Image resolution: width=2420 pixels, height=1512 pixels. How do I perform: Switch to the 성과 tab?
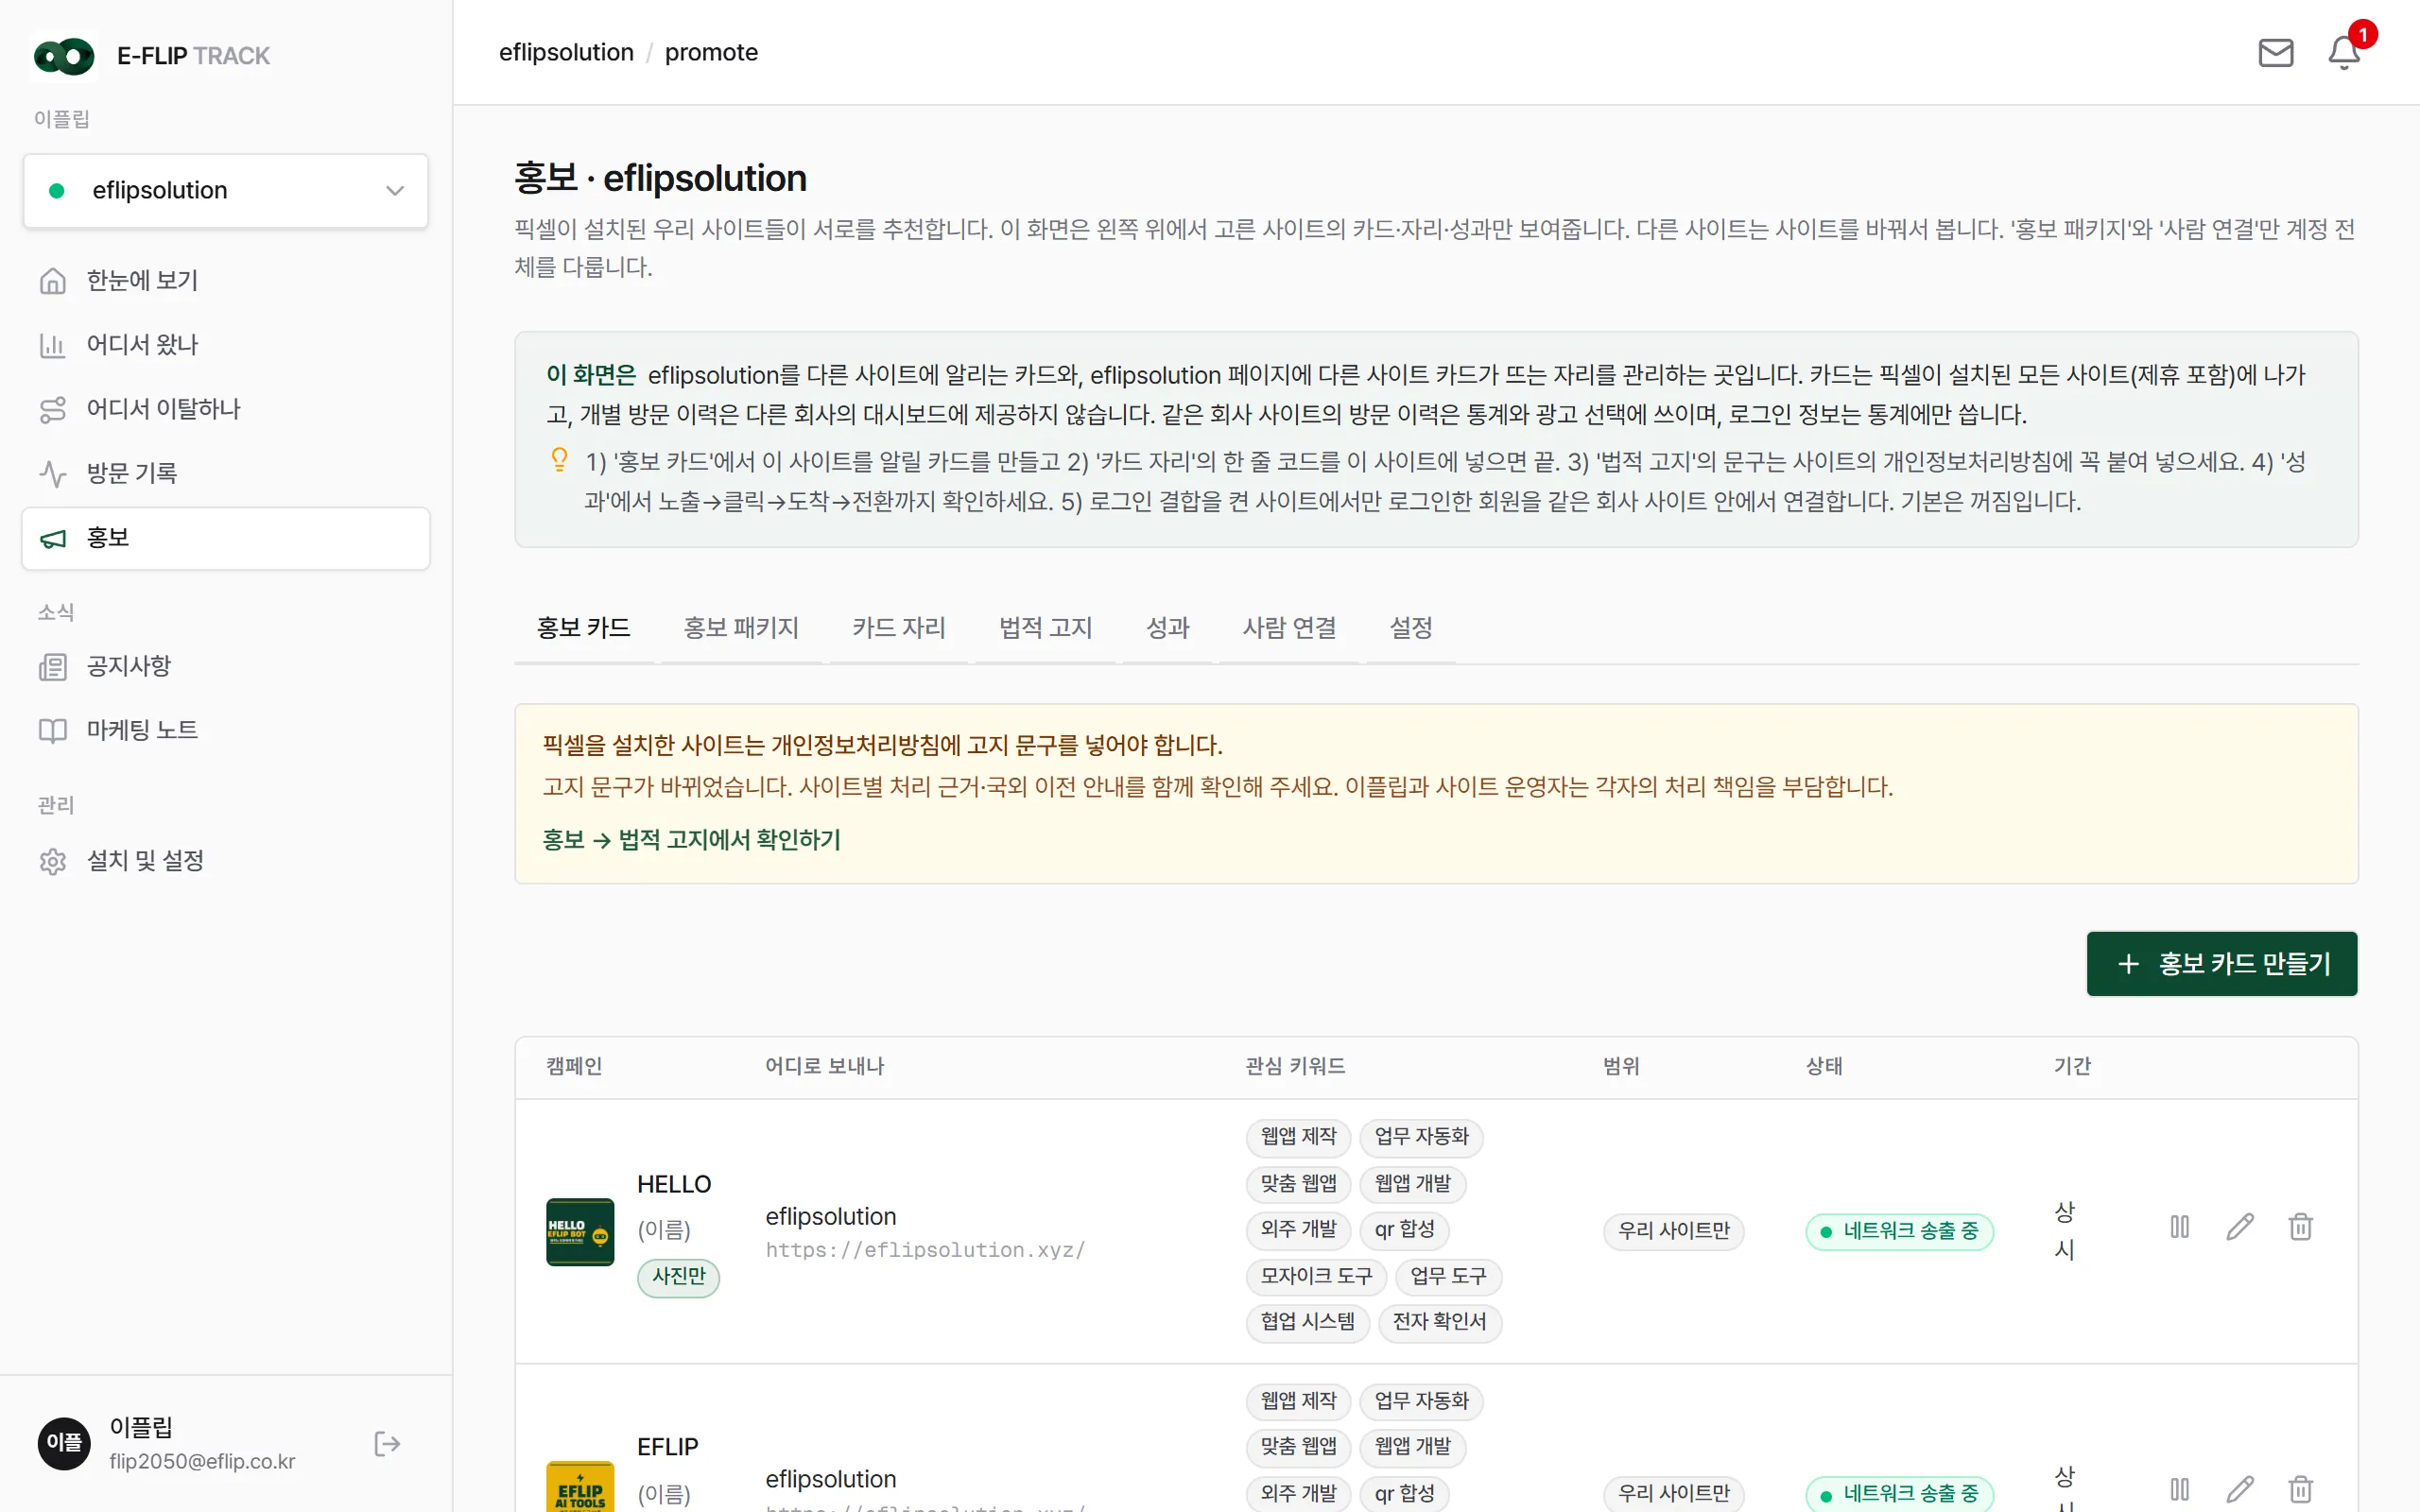(x=1167, y=628)
